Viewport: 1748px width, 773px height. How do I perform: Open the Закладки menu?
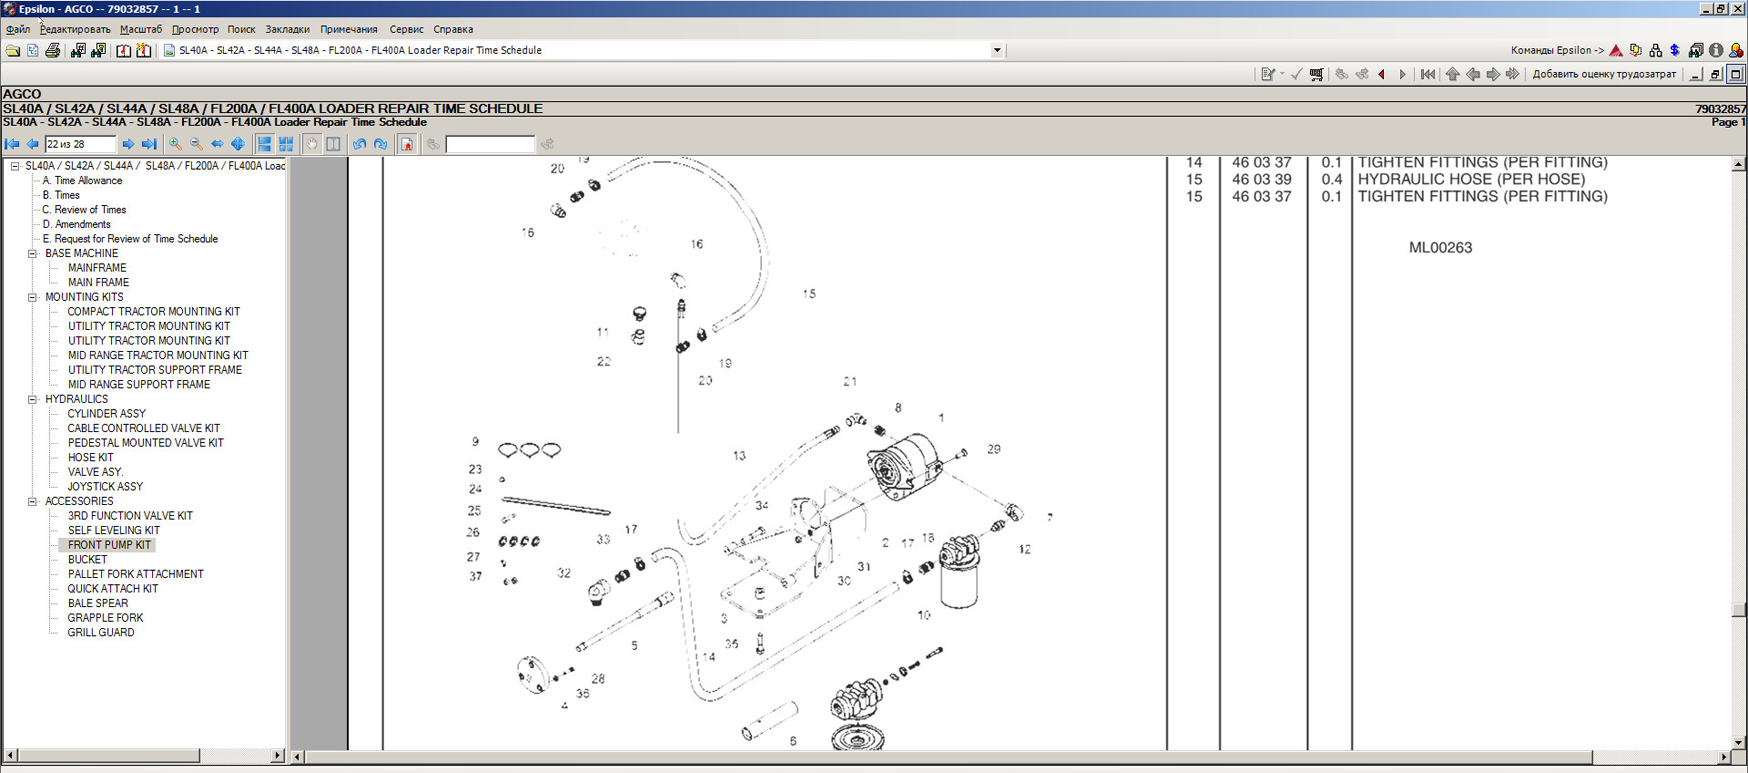click(x=287, y=29)
